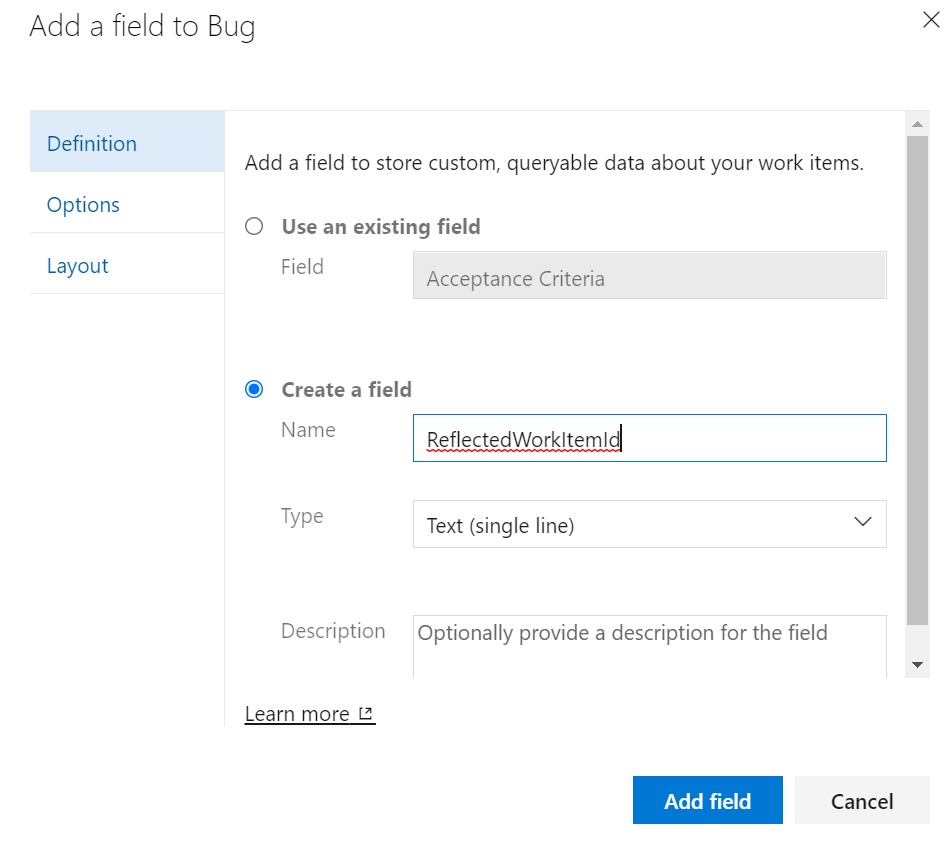Click the custom queryable data description sentence
The image size is (945, 841).
point(554,163)
